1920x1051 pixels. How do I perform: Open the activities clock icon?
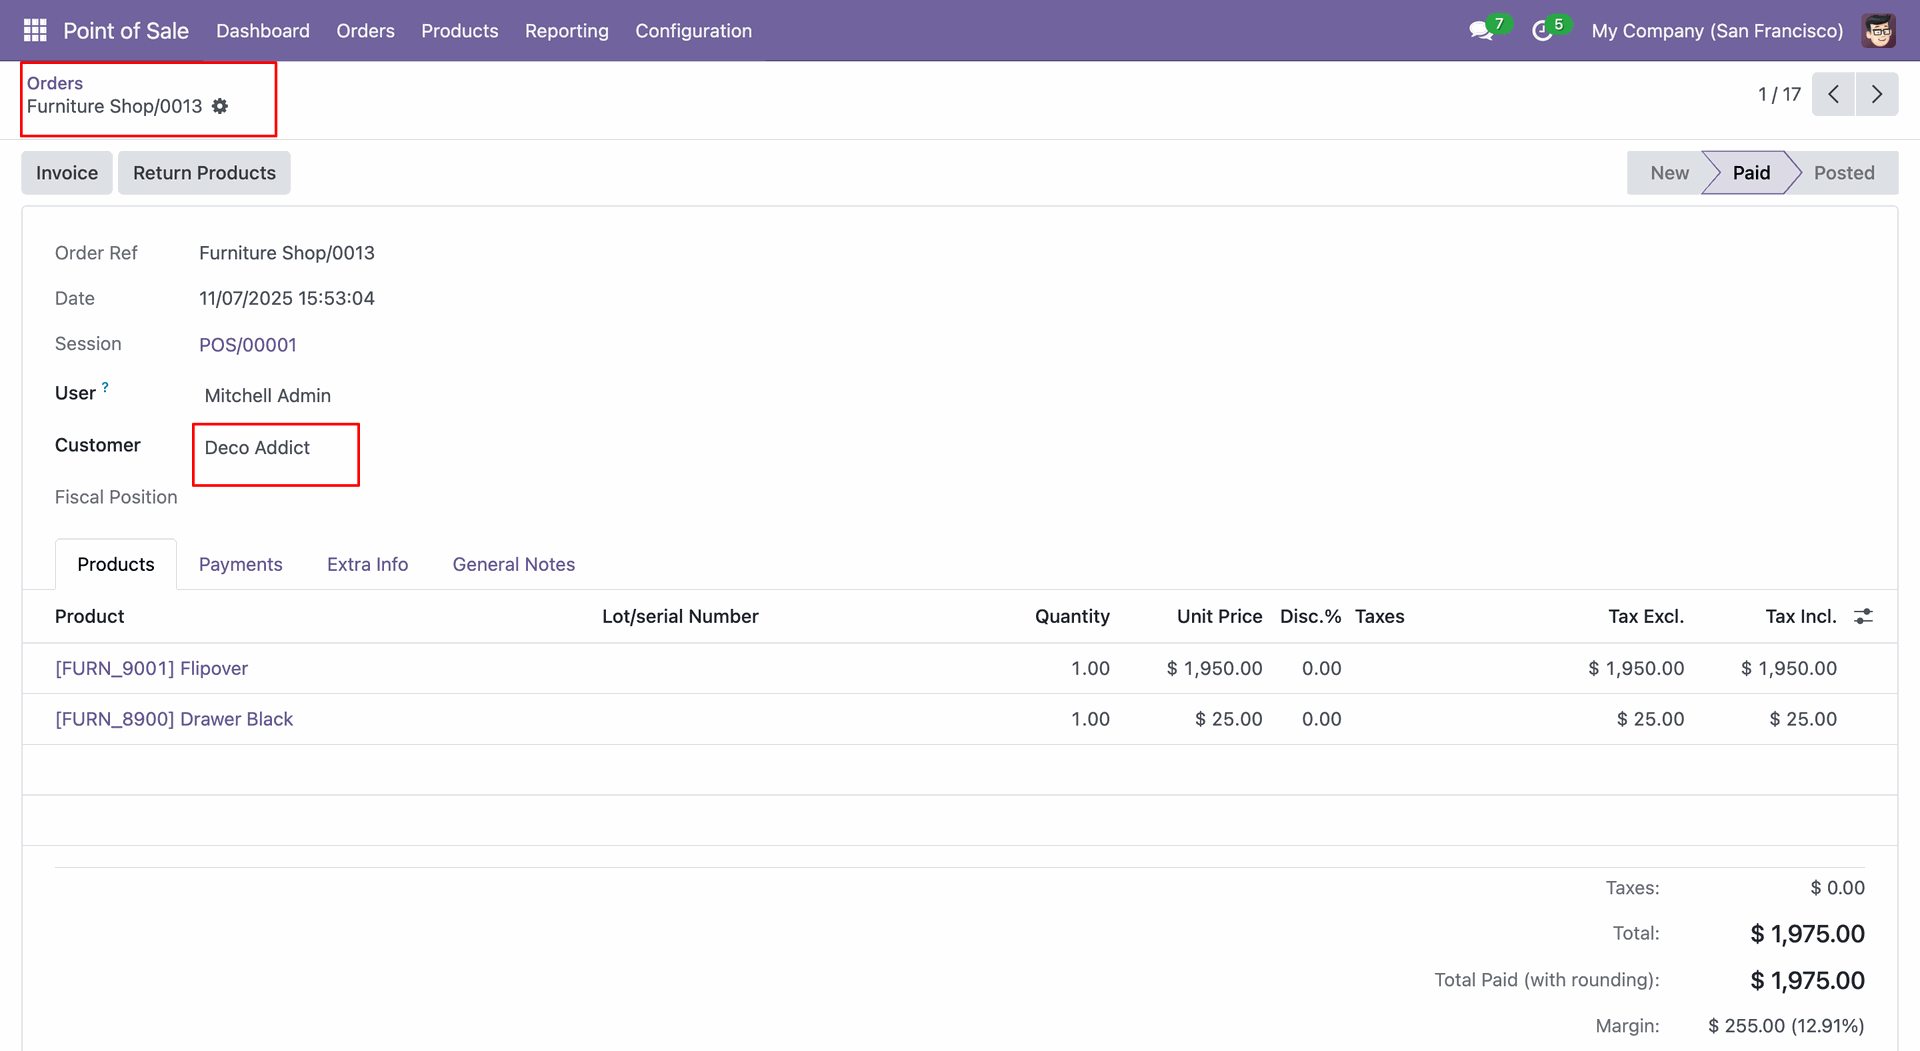tap(1541, 31)
